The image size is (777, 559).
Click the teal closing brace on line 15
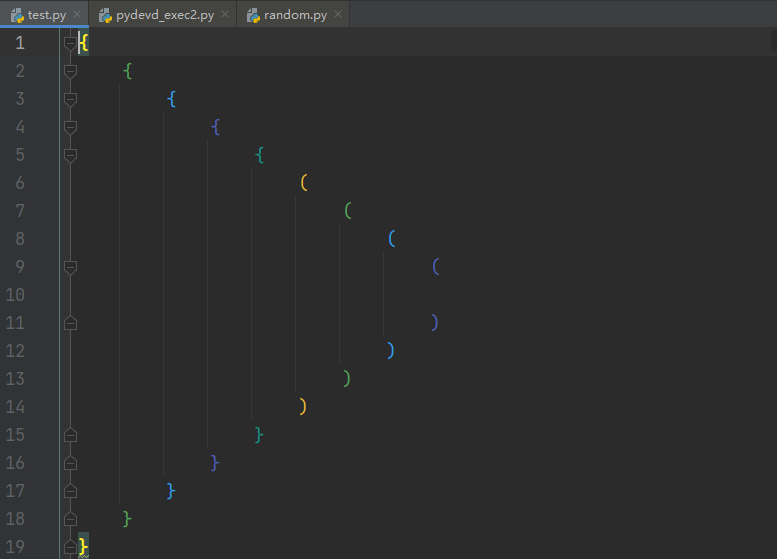tap(259, 435)
